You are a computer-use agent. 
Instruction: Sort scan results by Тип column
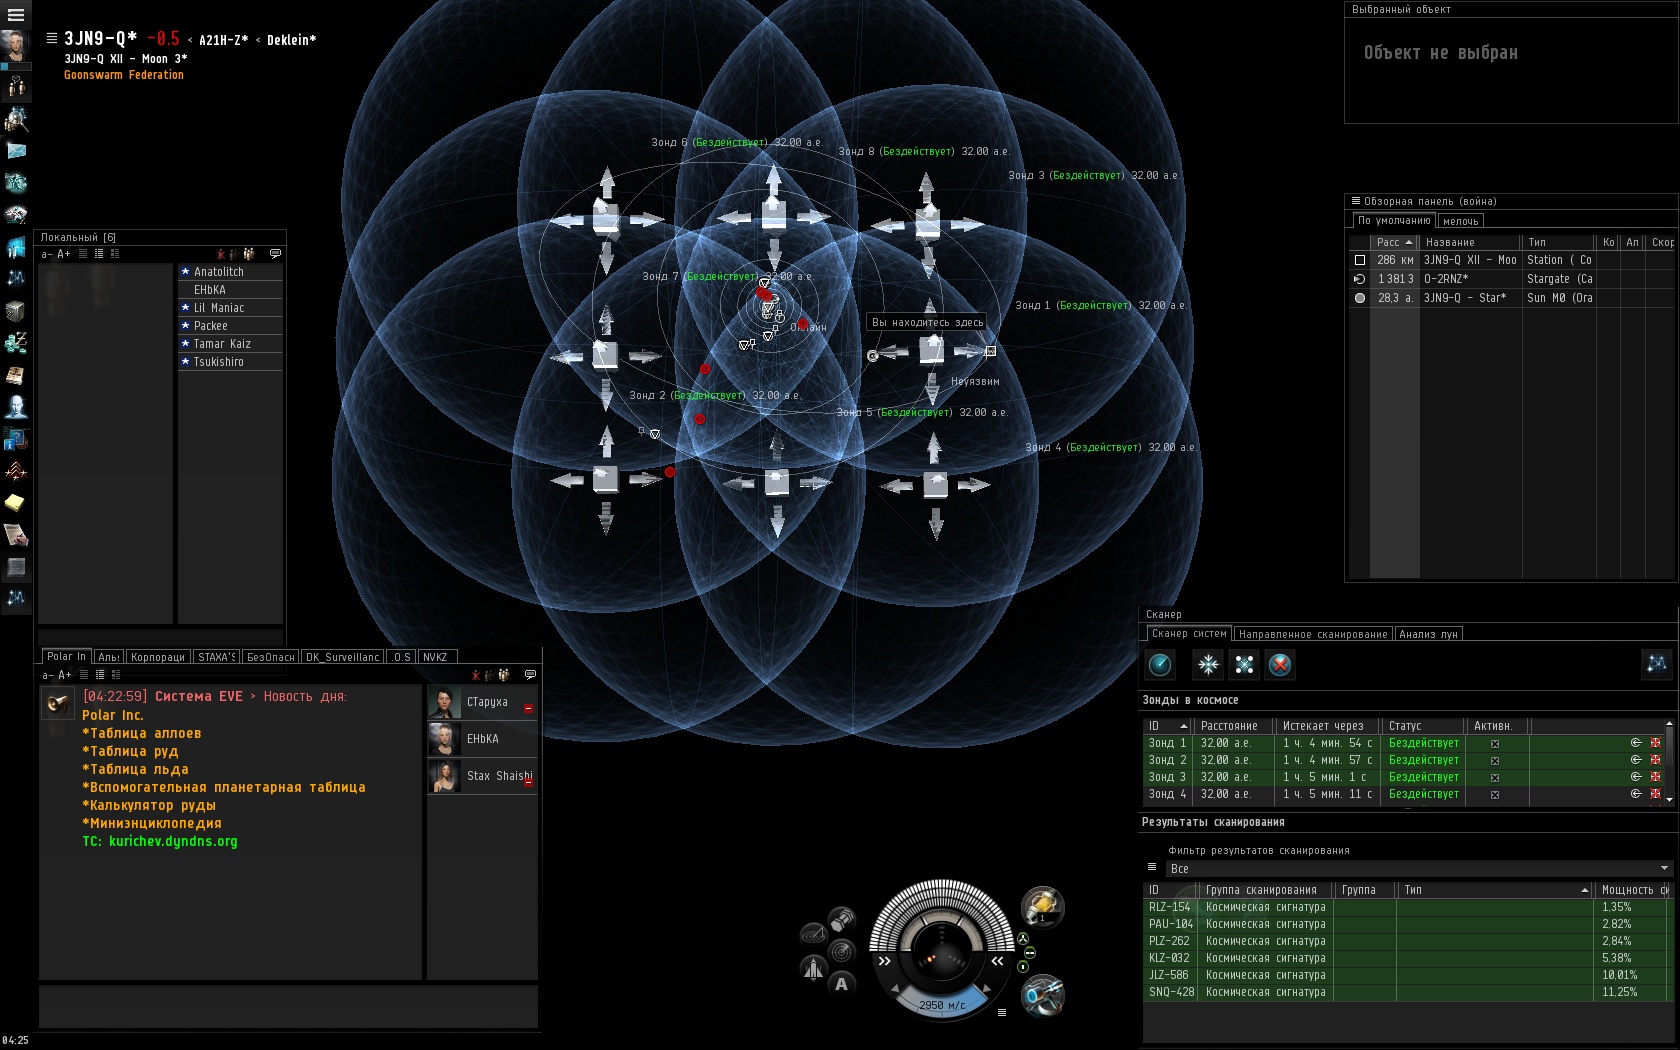click(1495, 890)
